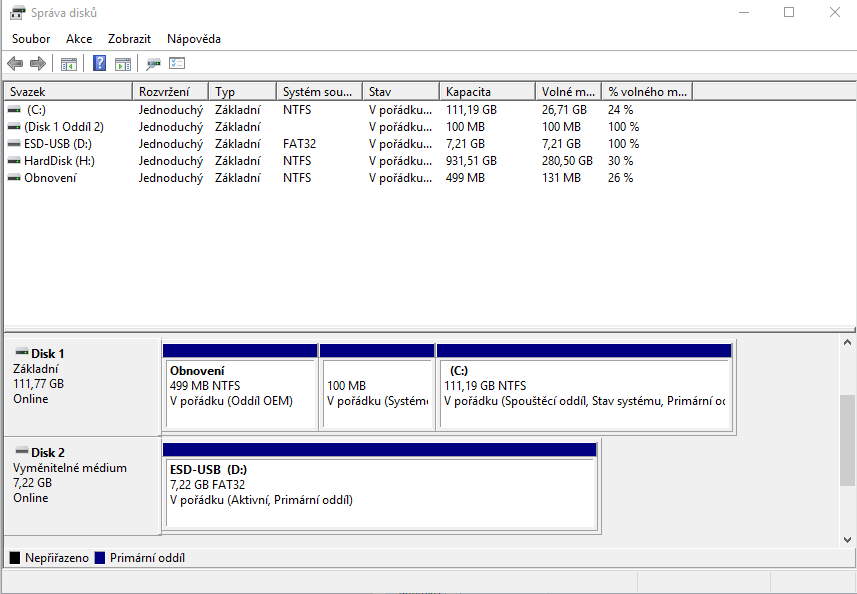This screenshot has width=857, height=594.
Task: Open the properties checklist toolbar icon
Action: pyautogui.click(x=177, y=63)
